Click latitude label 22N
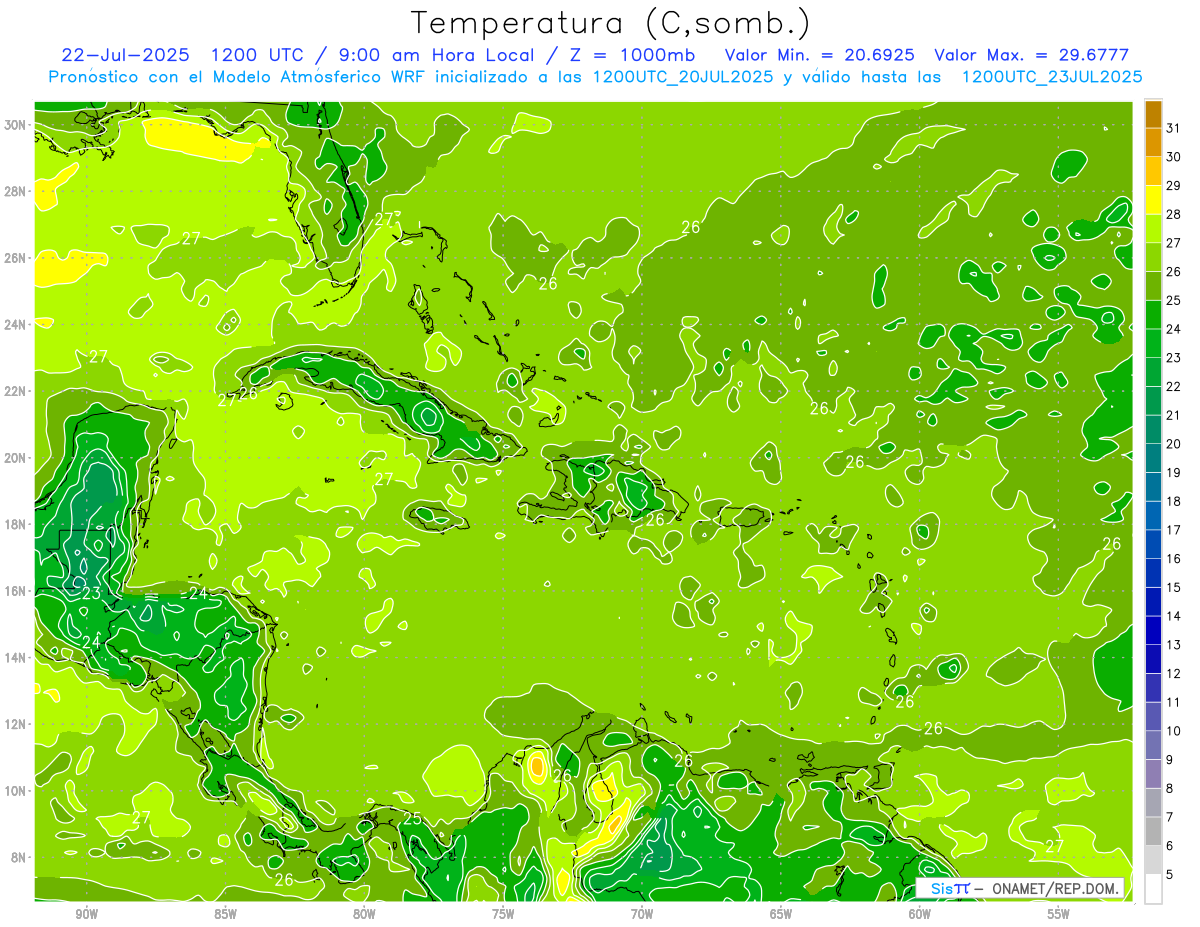The height and width of the screenshot is (927, 1200). (15, 391)
